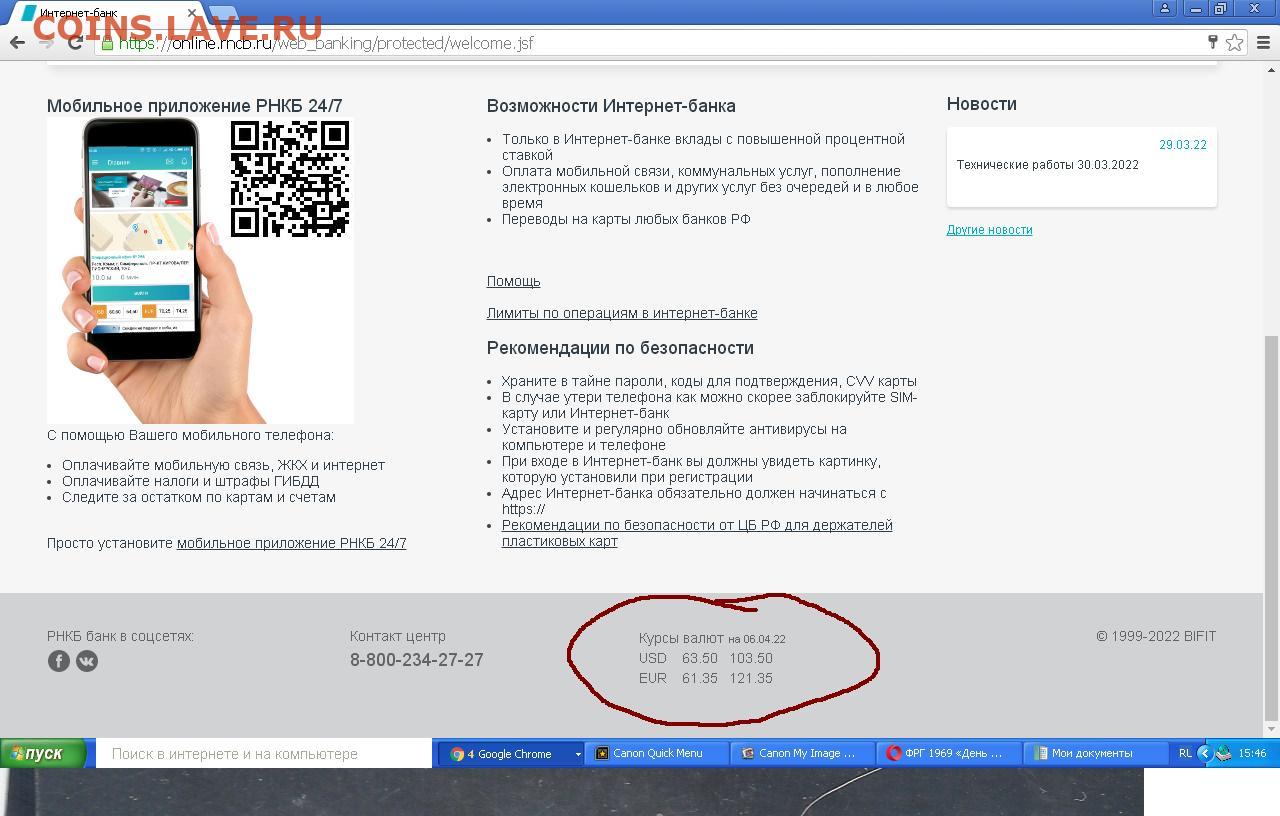Click the Курсы валют на 06.04.22 heading
This screenshot has height=816, width=1280.
click(712, 637)
